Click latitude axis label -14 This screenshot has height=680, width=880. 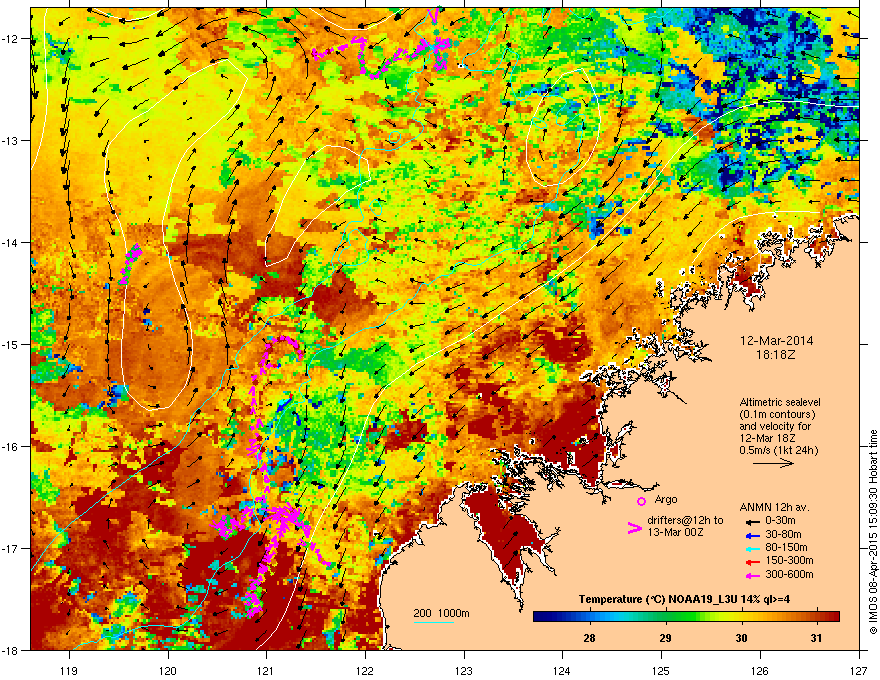pos(10,242)
